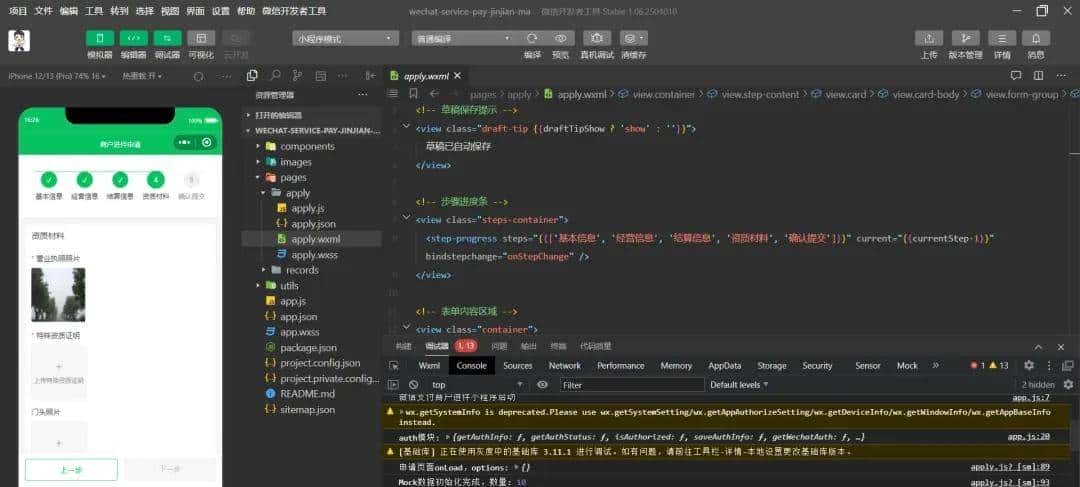This screenshot has height=487, width=1080.
Task: Open the app.js:20 source link
Action: pos(1028,437)
